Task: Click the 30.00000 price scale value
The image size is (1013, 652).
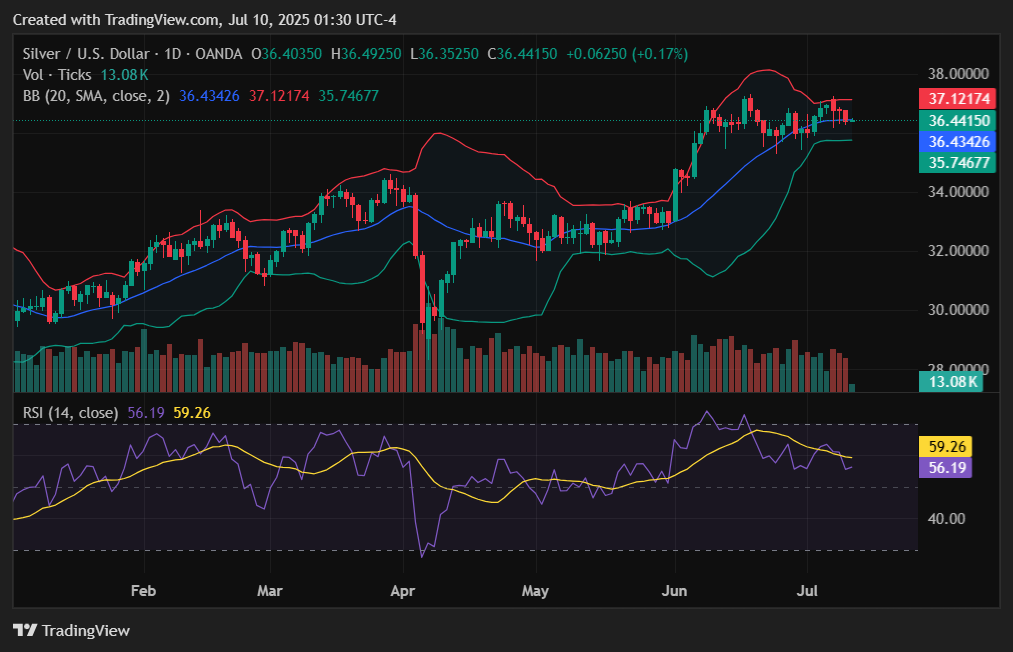Action: tap(958, 310)
